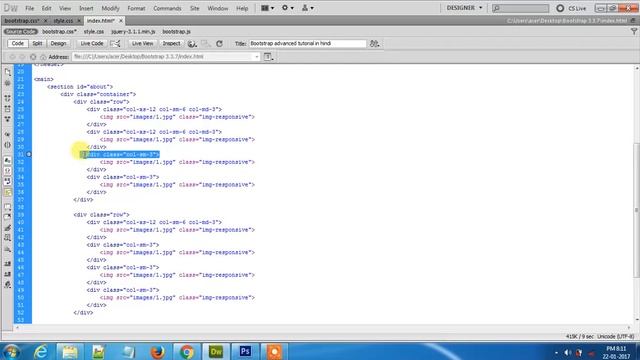Open related file jquery-3.1.1.min.js
Viewport: 640px width, 360px height.
point(133,31)
